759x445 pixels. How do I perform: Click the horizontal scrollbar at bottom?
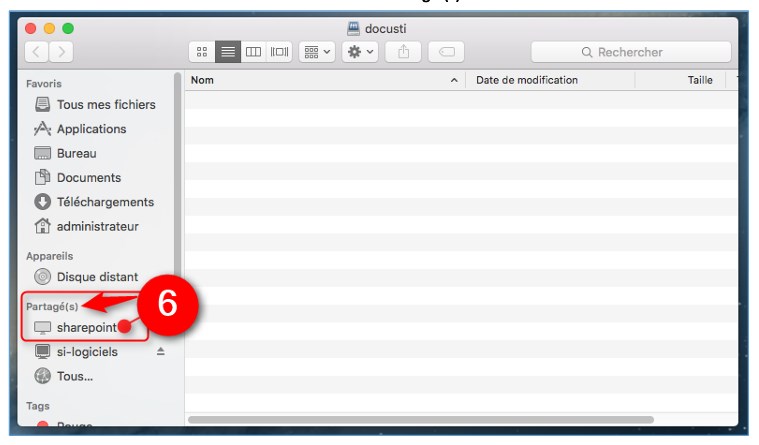[x=420, y=419]
